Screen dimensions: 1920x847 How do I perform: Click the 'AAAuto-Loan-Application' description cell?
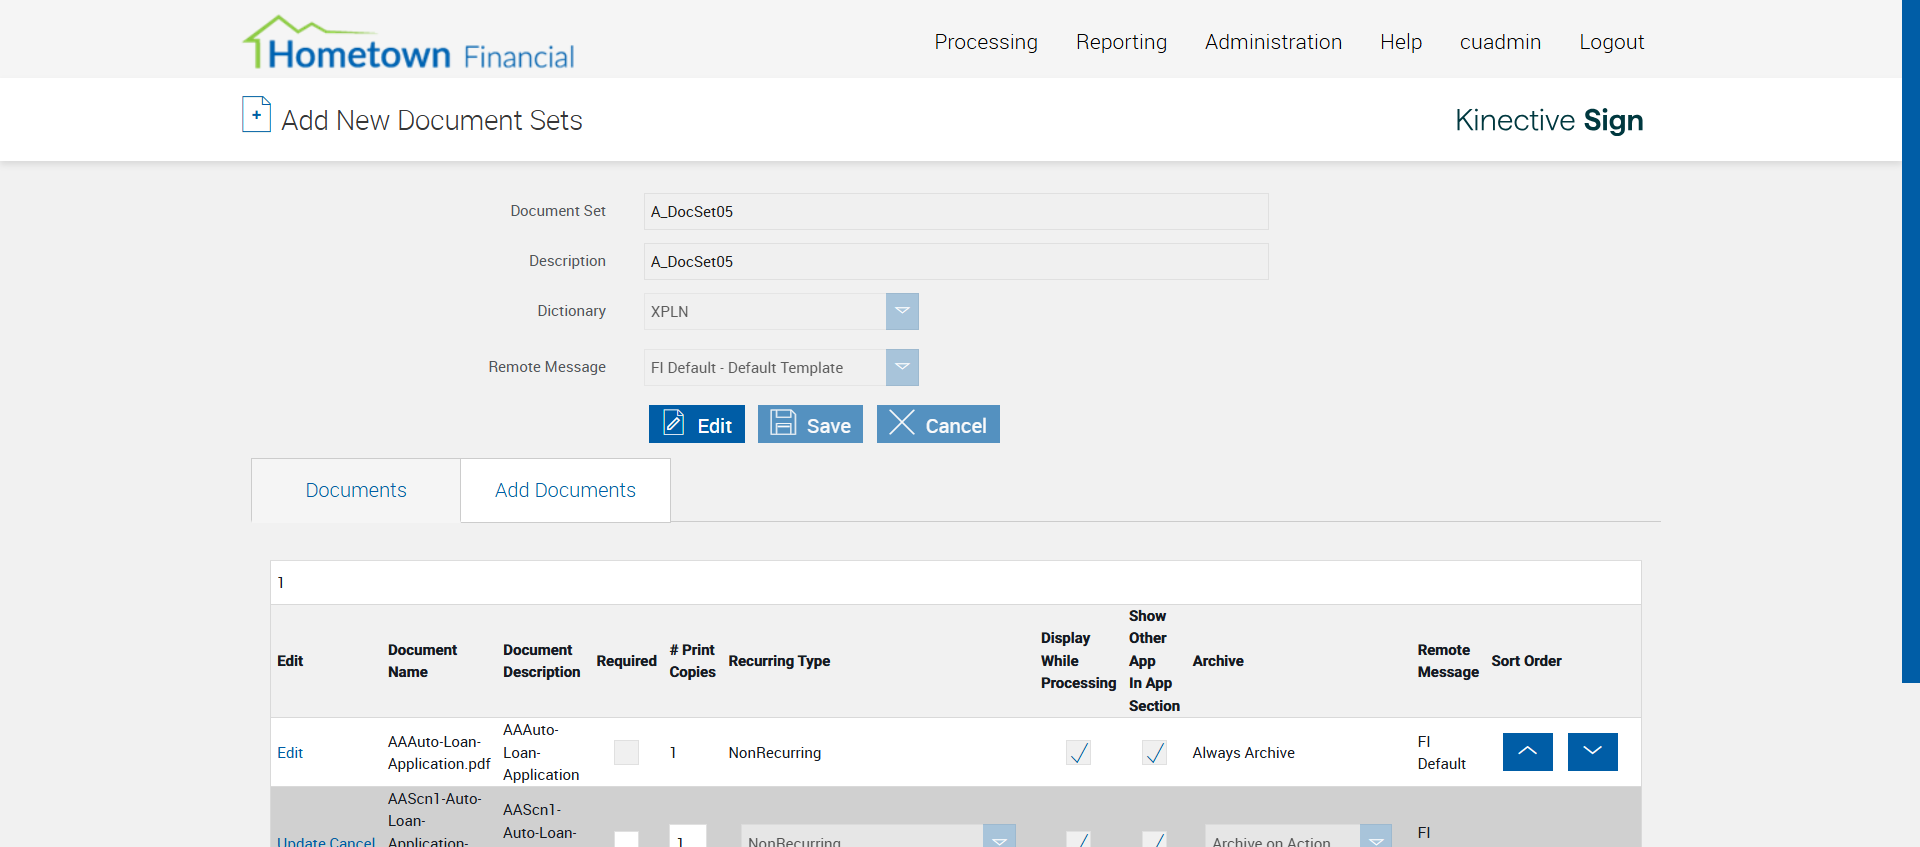(x=541, y=753)
